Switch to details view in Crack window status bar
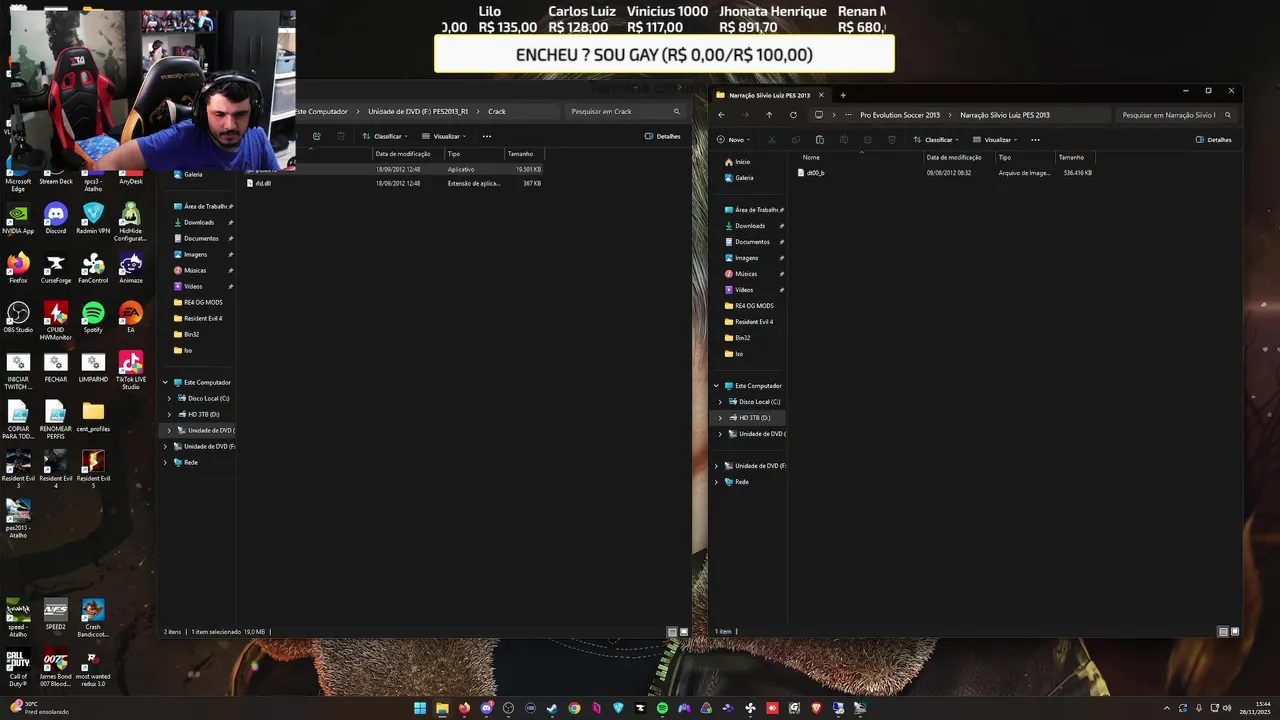This screenshot has height=720, width=1280. pos(672,632)
